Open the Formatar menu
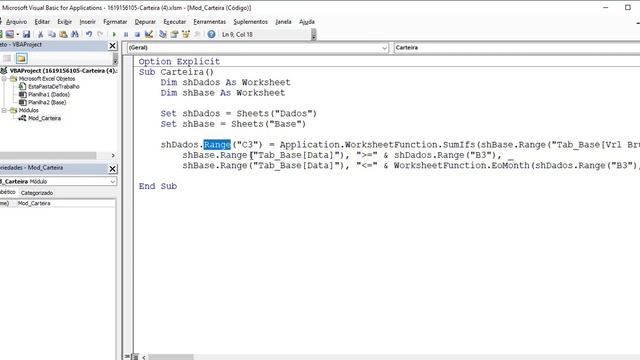 (x=115, y=22)
